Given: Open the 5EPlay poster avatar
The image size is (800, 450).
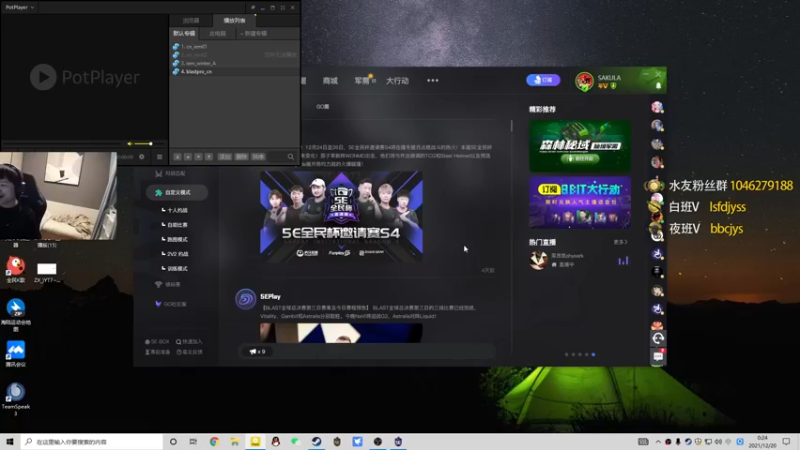Looking at the screenshot, I should (245, 299).
